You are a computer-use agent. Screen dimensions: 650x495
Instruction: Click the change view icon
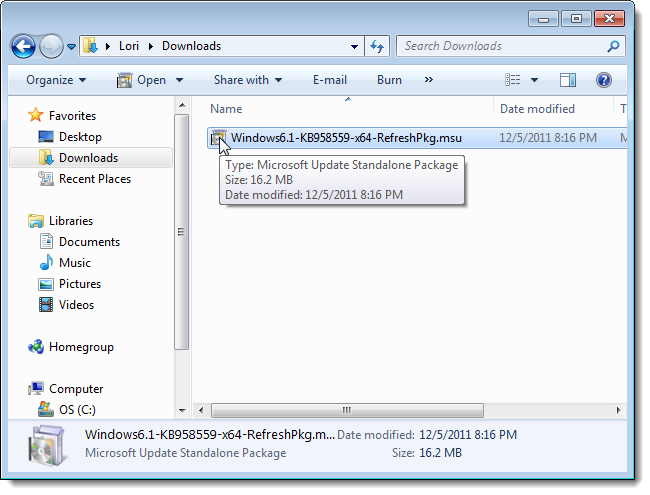pyautogui.click(x=512, y=80)
